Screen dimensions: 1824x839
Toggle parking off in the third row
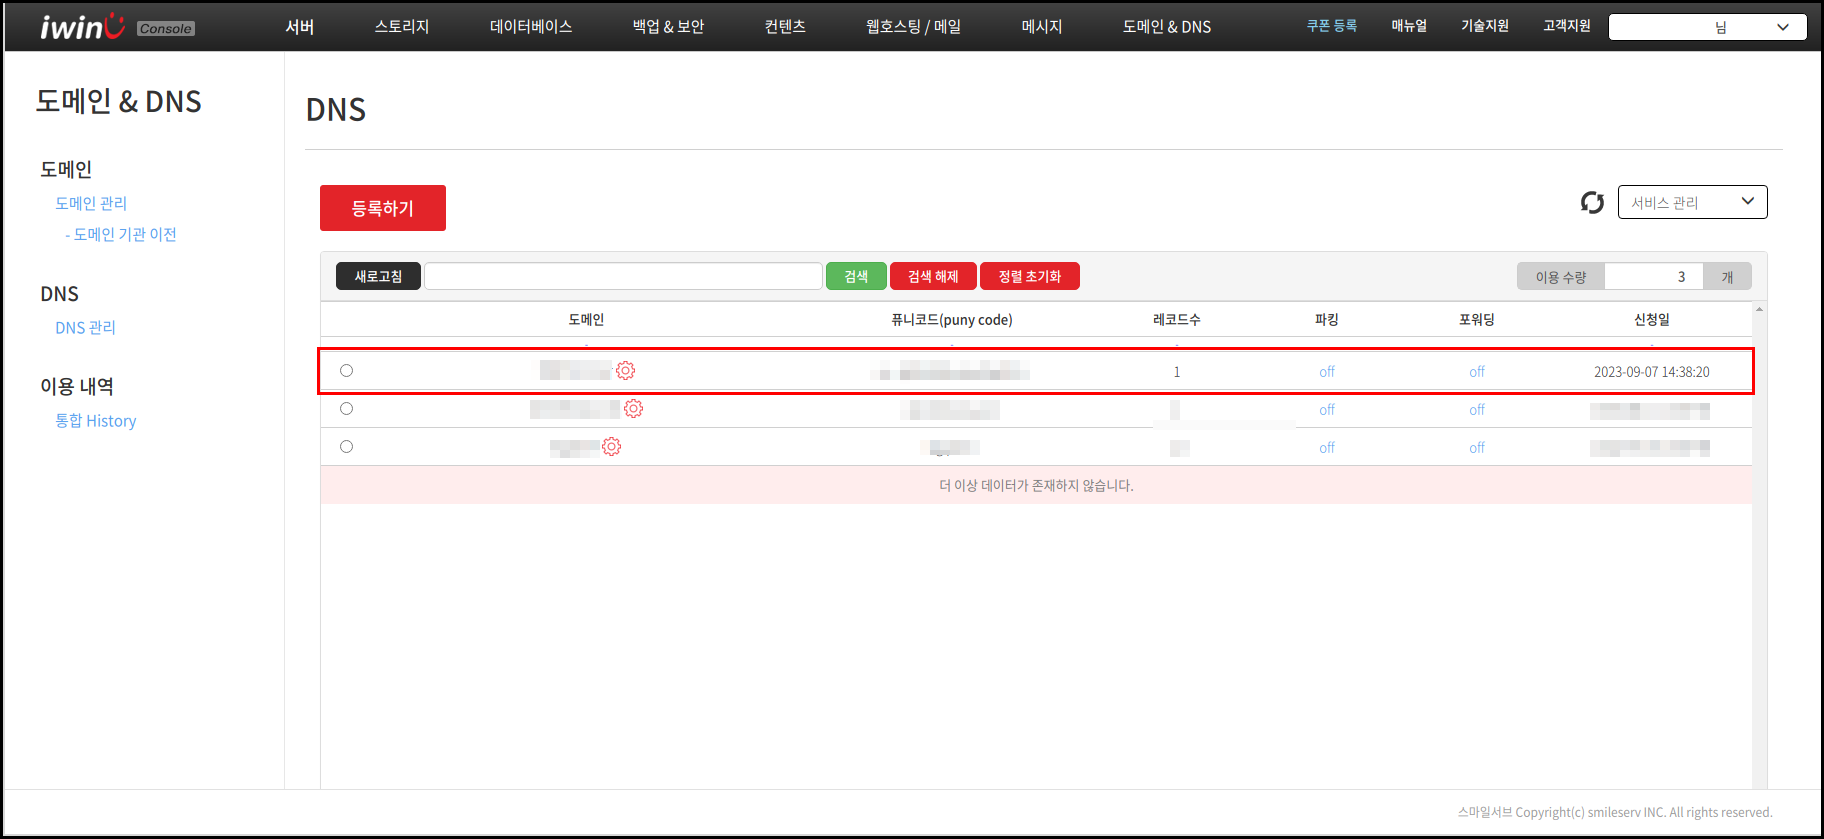[x=1326, y=448]
